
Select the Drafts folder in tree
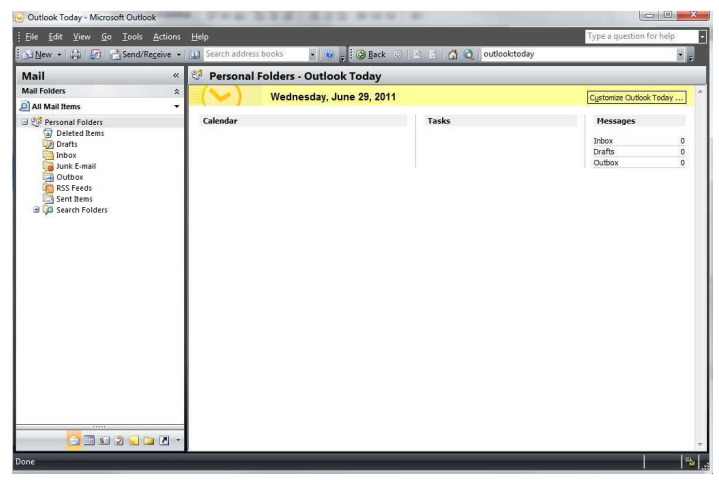66,144
